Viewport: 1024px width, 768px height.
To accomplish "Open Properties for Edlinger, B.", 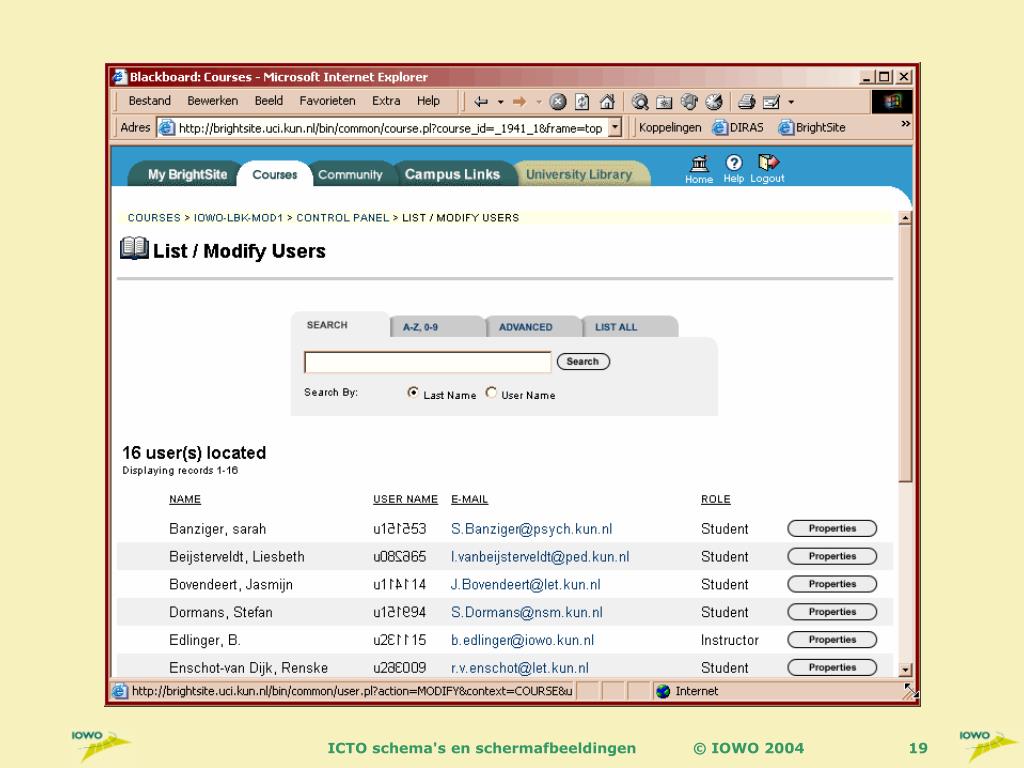I will point(832,640).
